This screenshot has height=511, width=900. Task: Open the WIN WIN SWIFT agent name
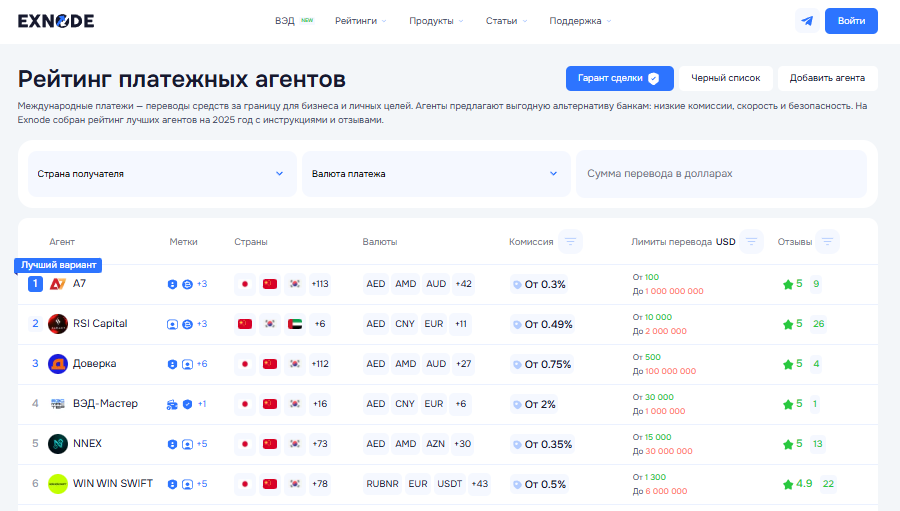[x=112, y=483]
